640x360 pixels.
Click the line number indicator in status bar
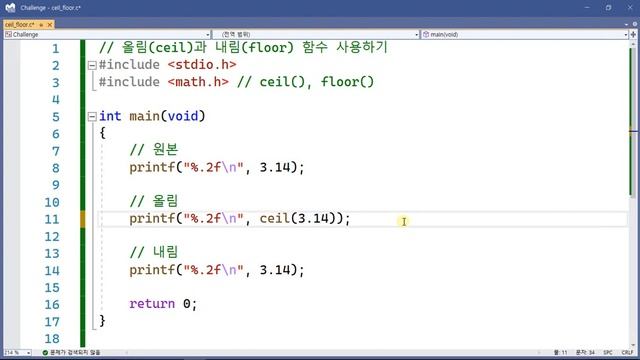point(560,352)
